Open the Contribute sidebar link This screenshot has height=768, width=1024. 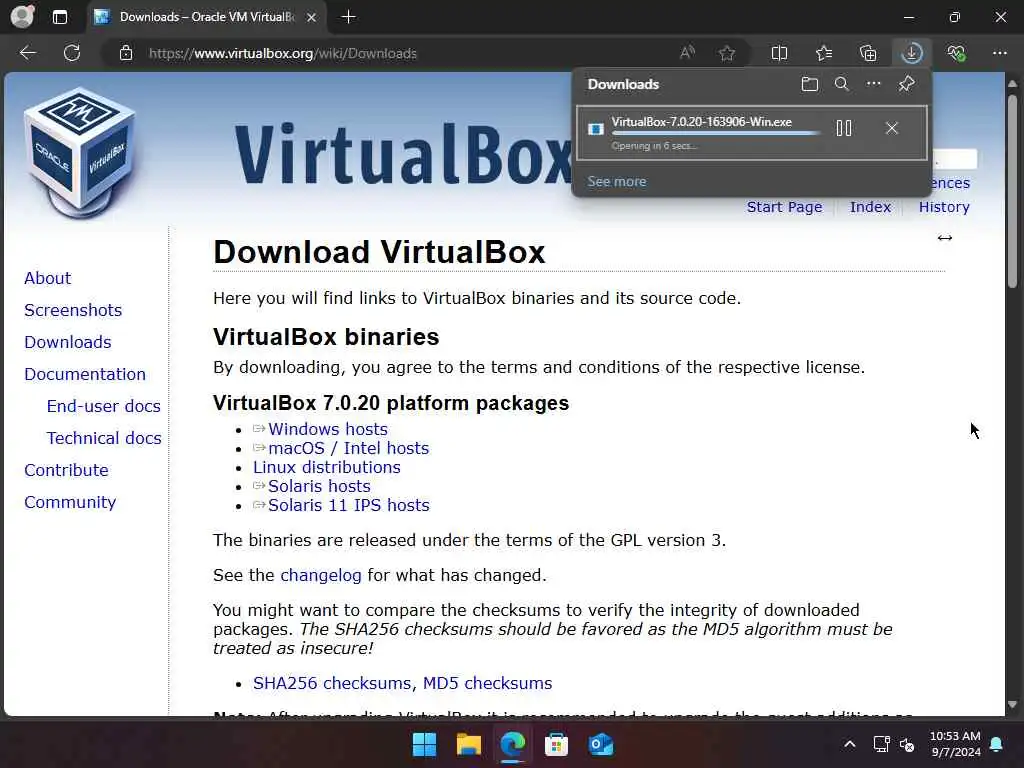click(67, 470)
